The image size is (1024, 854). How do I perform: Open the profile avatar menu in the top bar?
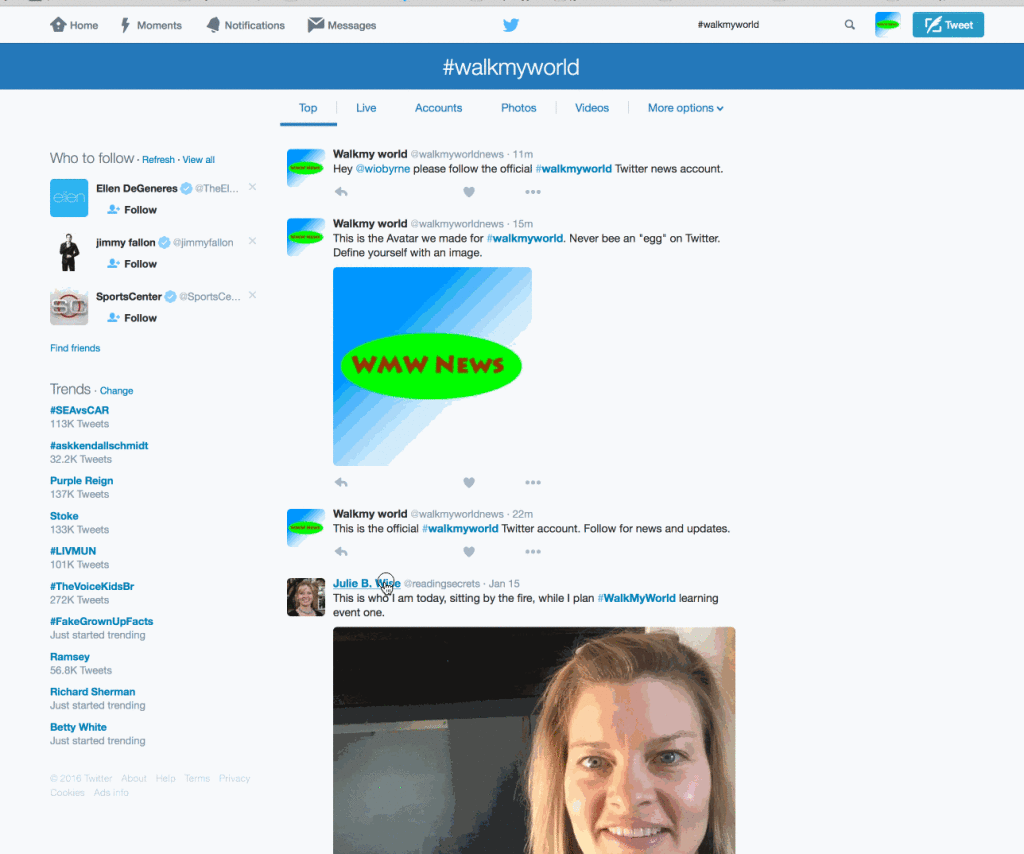point(888,25)
